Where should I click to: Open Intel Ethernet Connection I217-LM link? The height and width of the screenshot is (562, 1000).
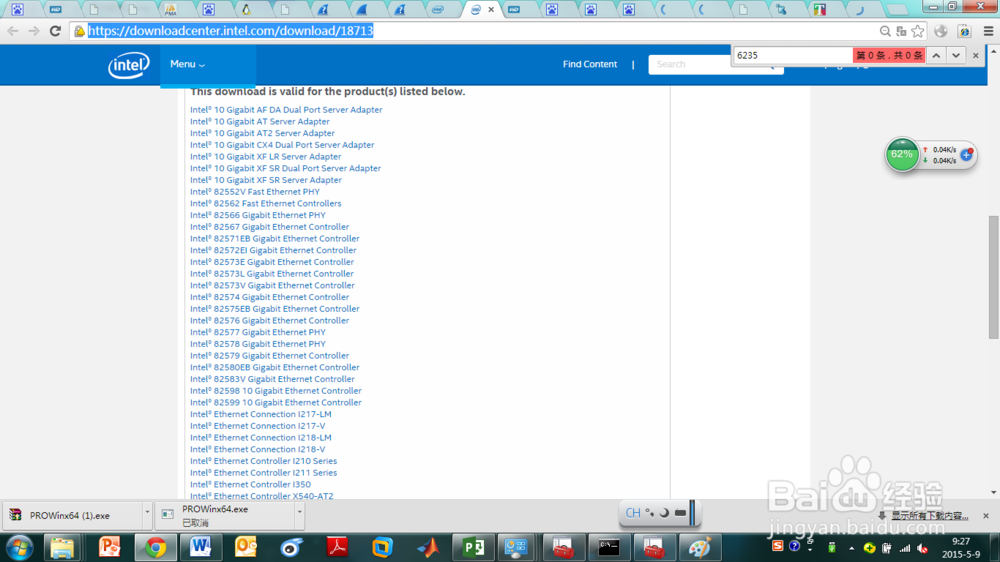pos(261,414)
